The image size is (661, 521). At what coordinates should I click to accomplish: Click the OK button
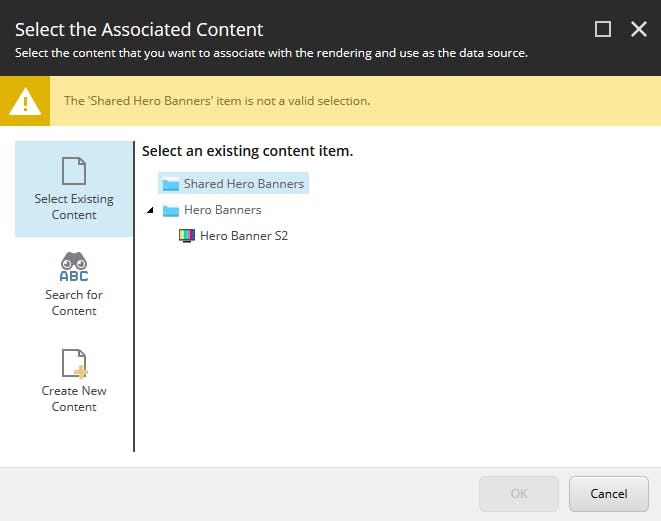pos(519,494)
